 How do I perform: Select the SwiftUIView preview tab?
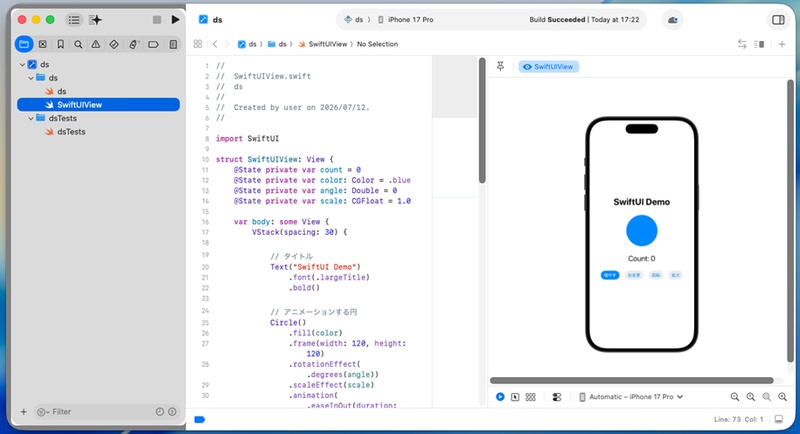(548, 66)
